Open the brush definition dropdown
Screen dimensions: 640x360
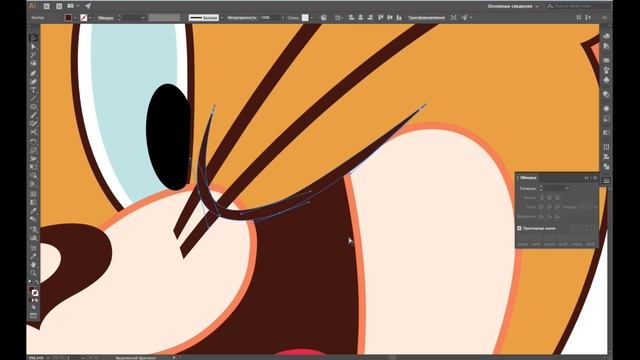pyautogui.click(x=222, y=18)
